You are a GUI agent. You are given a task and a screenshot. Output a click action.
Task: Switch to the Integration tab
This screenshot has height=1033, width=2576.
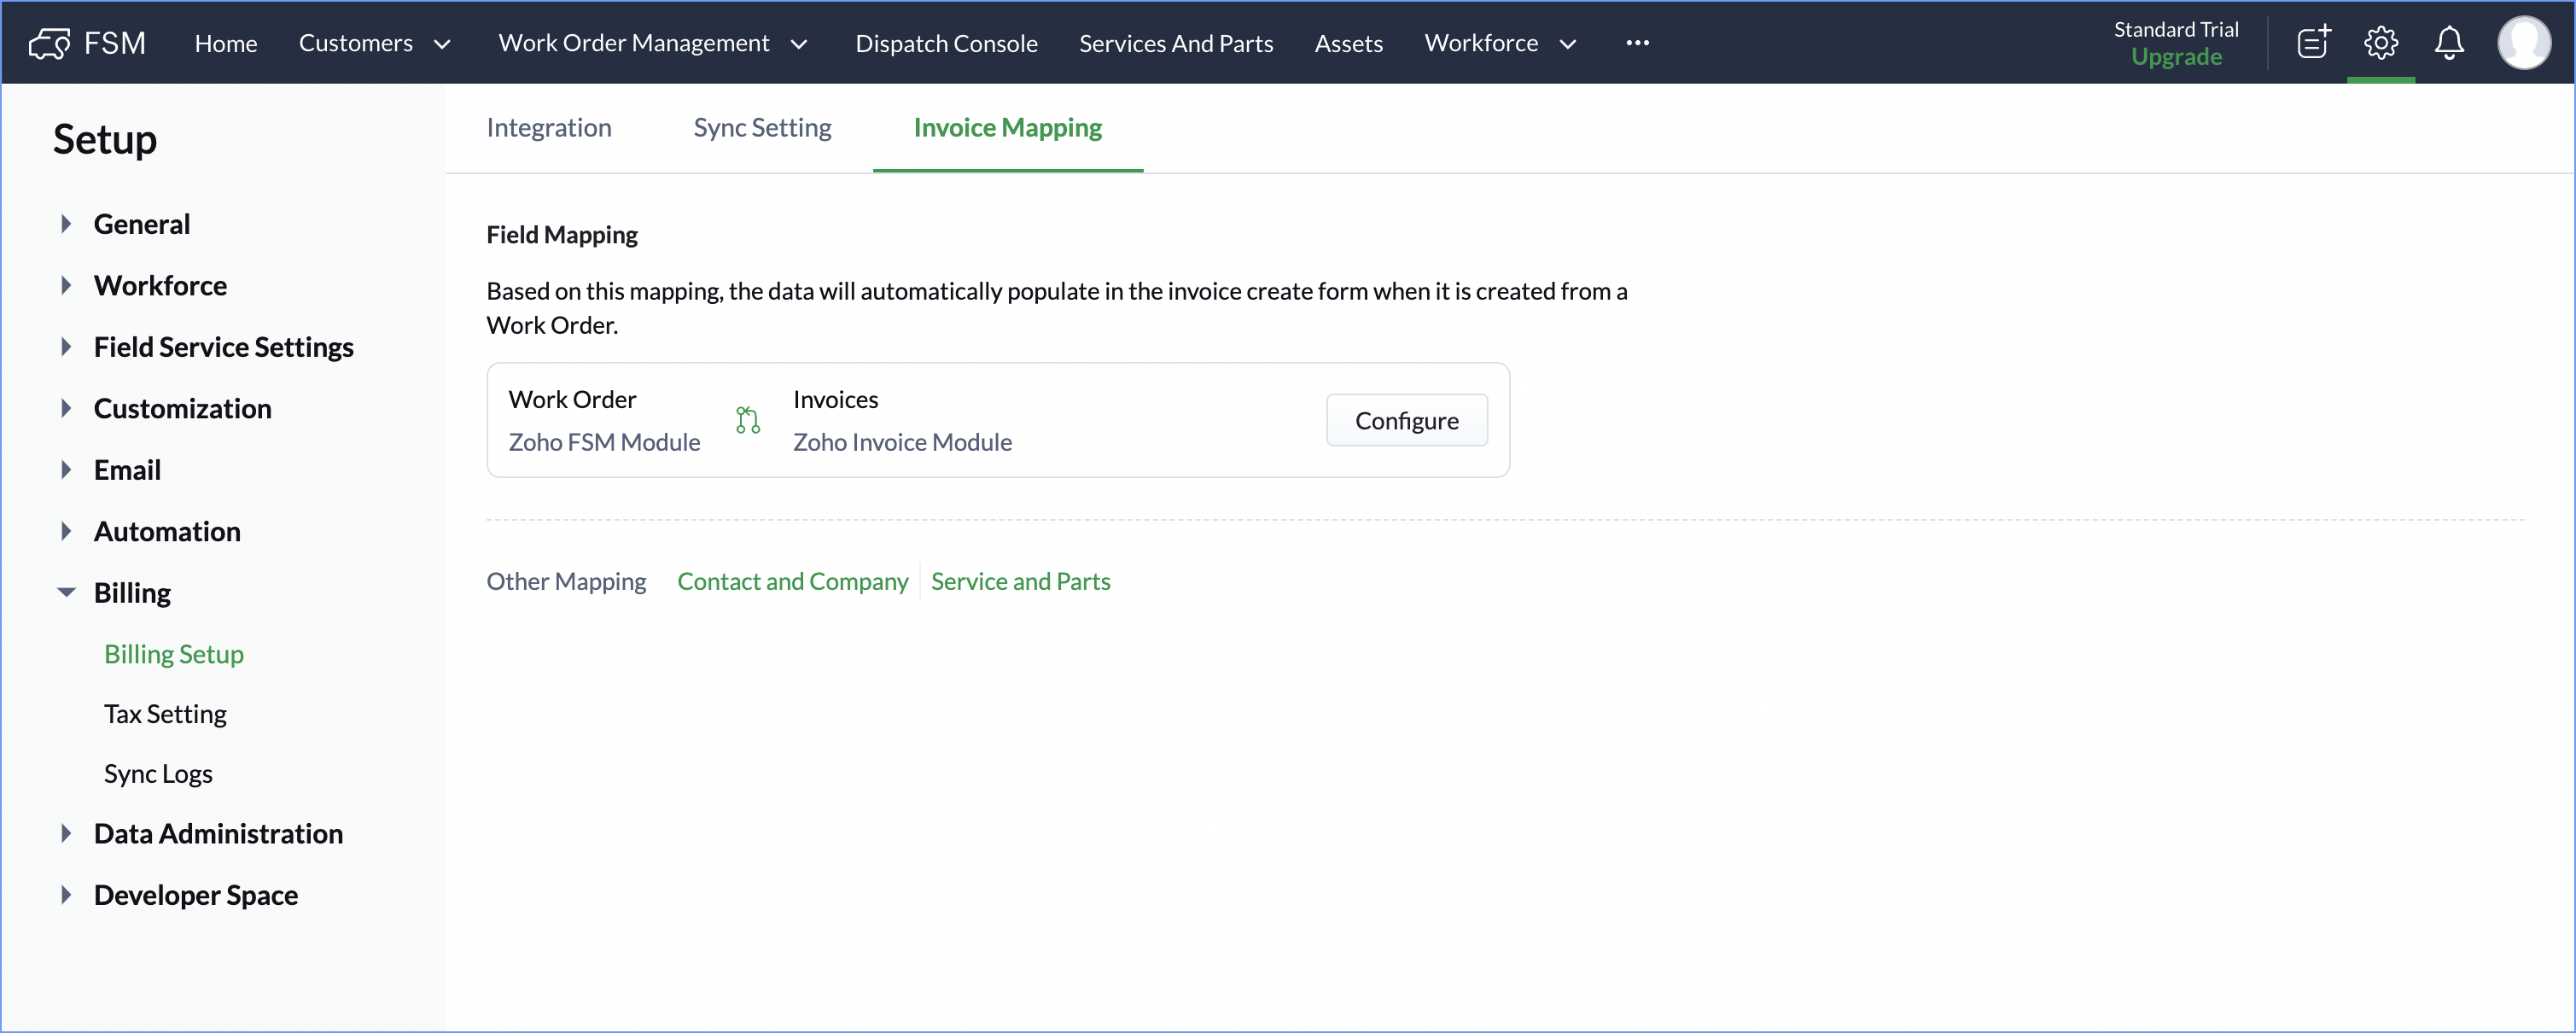548,128
